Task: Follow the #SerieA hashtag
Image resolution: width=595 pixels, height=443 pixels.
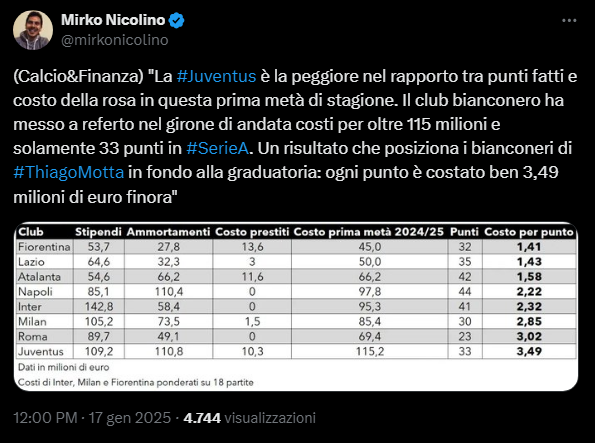Action: 217,148
